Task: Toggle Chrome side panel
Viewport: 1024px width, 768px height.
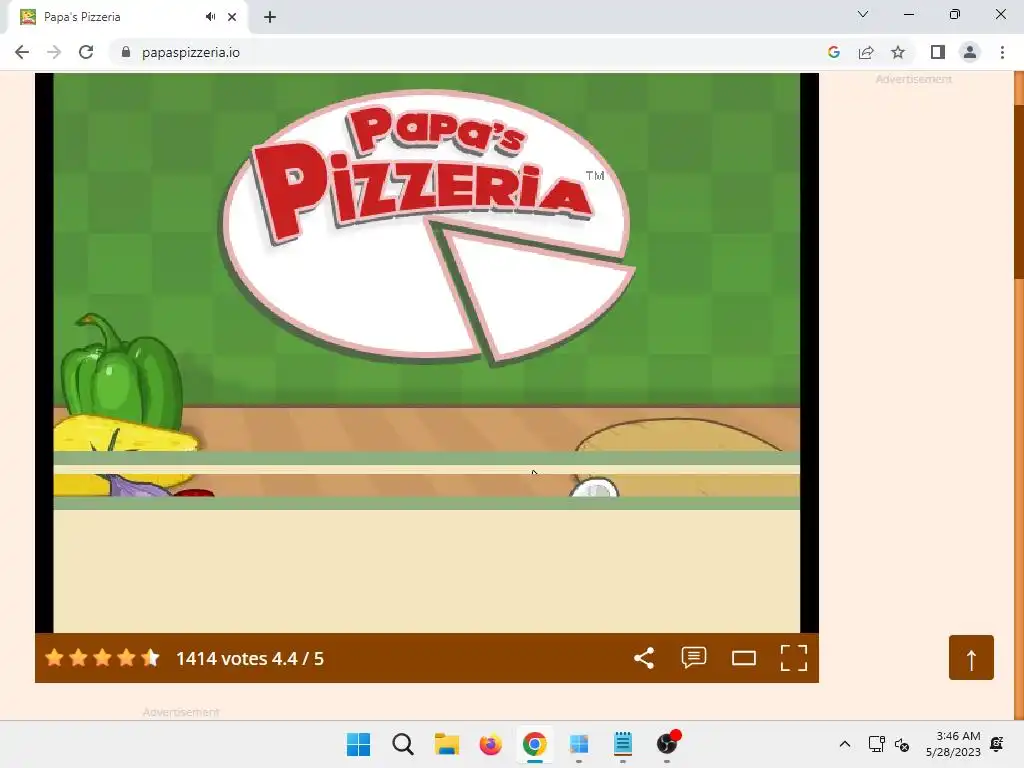Action: coord(938,52)
